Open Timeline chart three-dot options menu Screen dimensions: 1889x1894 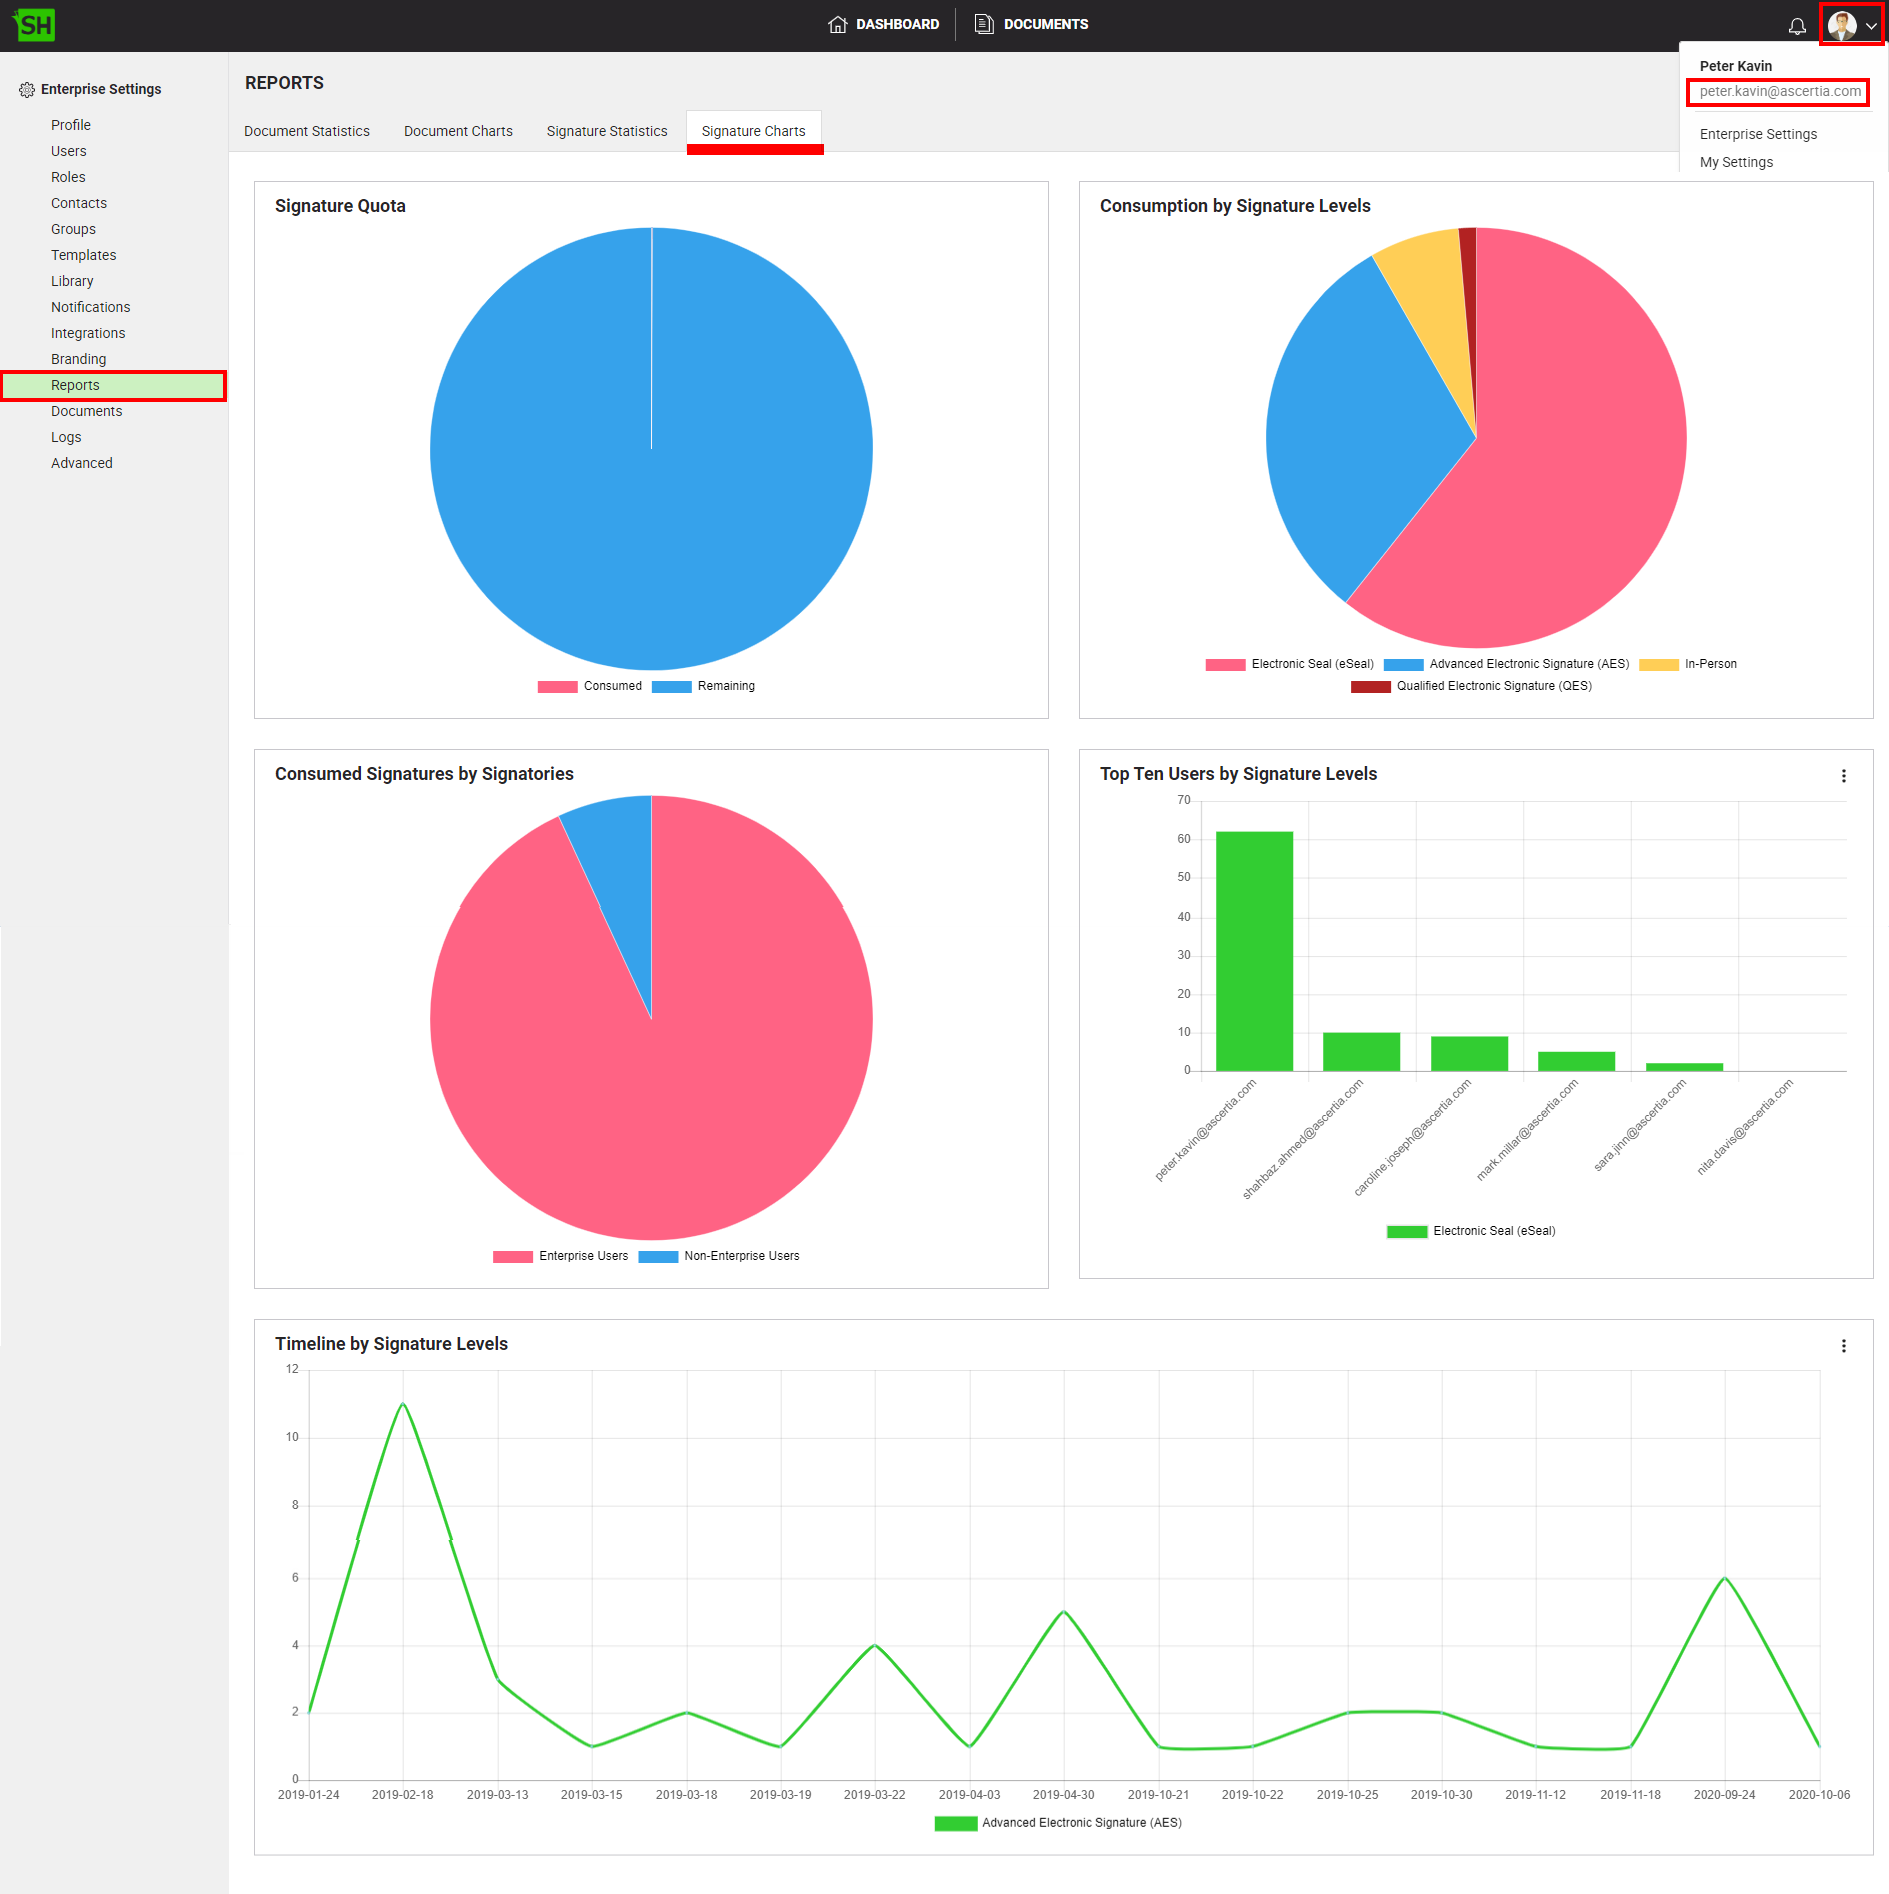(x=1843, y=1346)
